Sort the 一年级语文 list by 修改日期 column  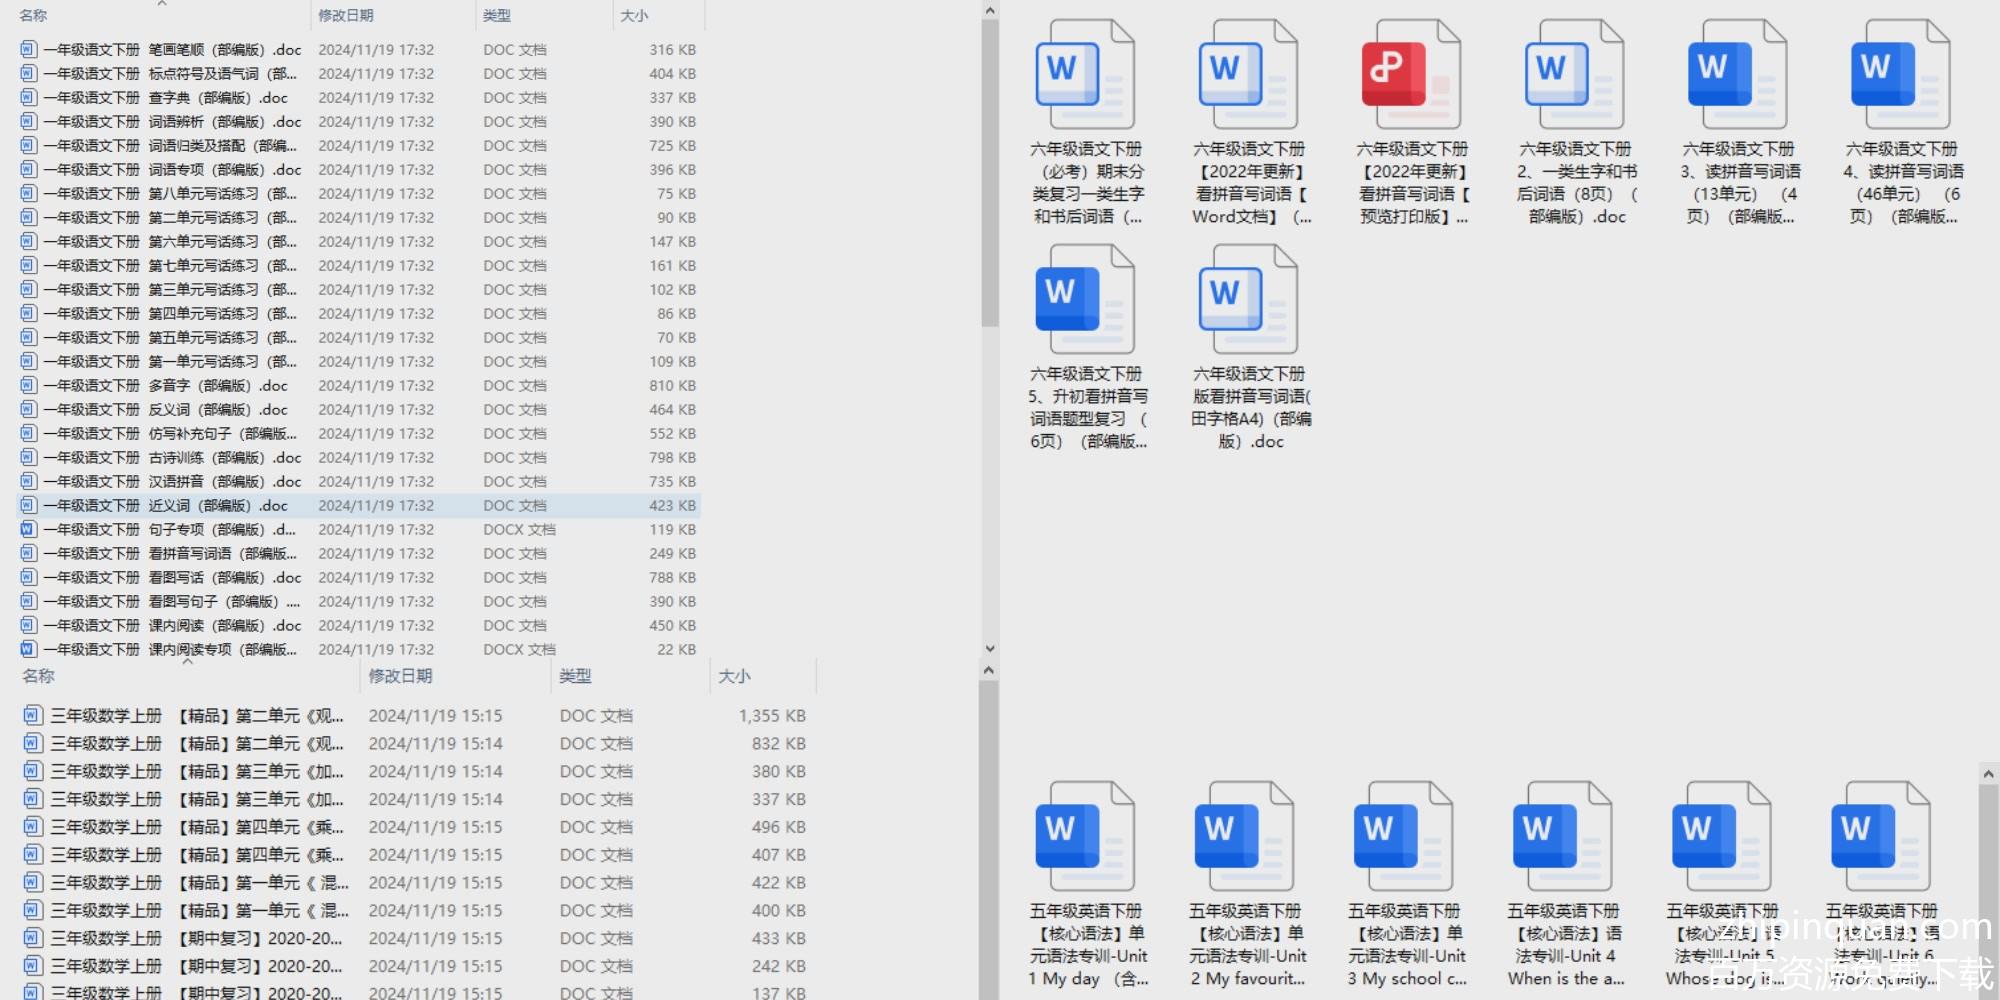click(x=346, y=16)
